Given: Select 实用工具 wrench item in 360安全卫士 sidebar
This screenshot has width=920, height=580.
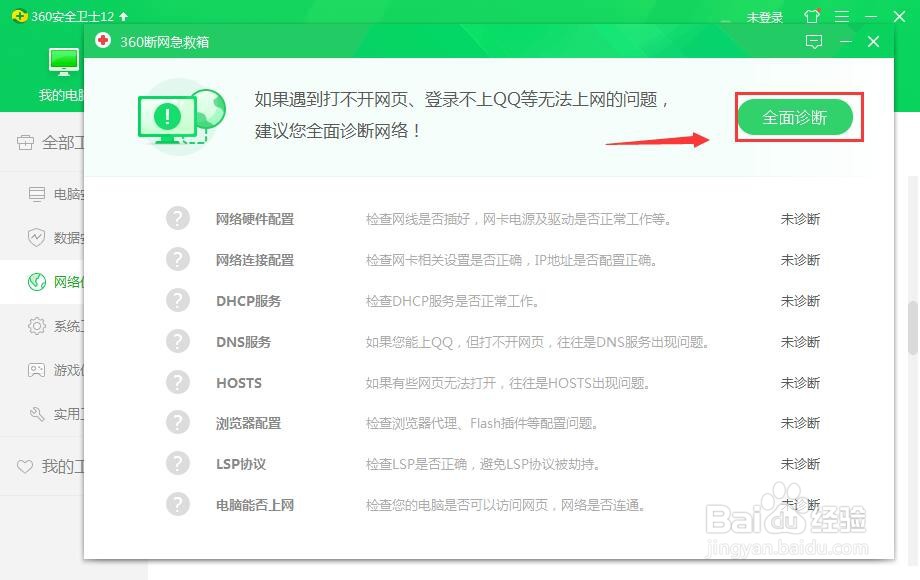Looking at the screenshot, I should (56, 414).
